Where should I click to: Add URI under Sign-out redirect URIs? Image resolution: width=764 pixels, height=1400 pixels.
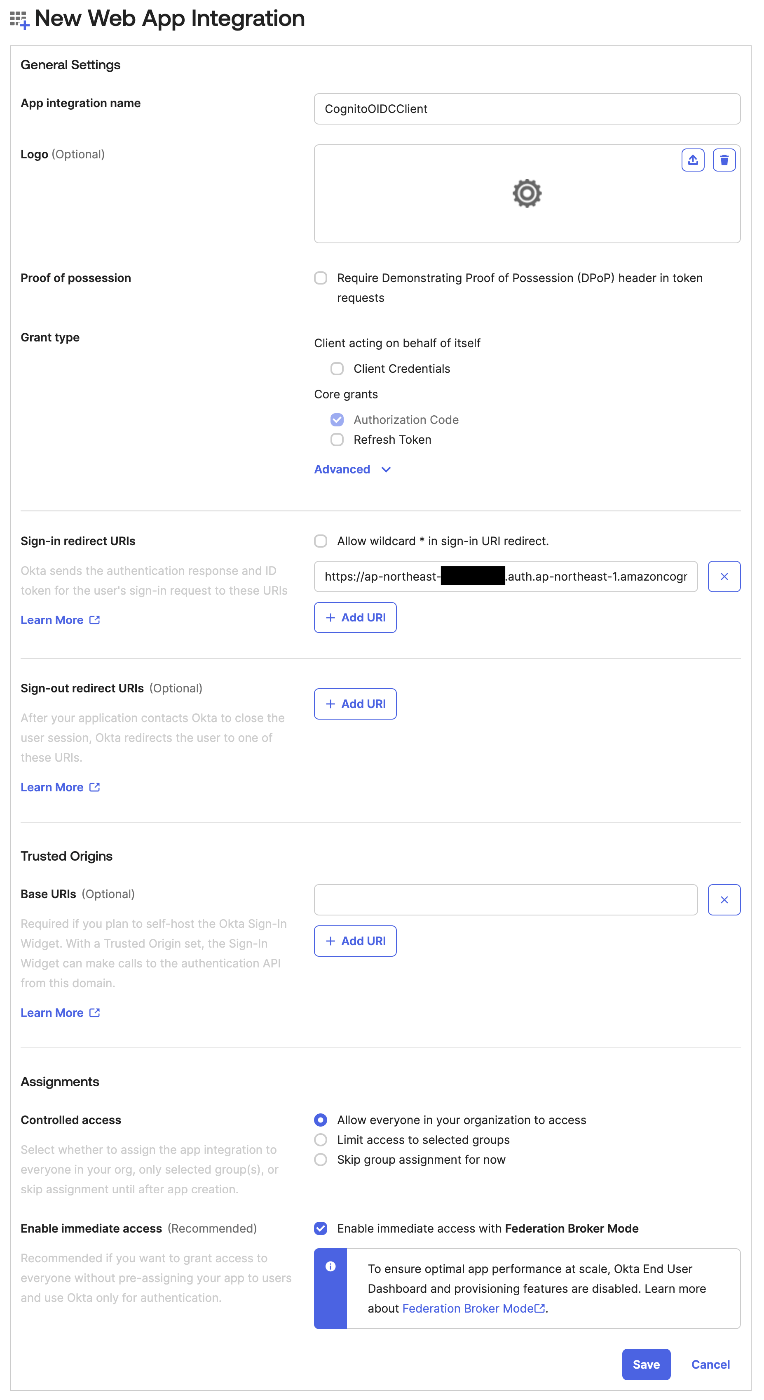click(355, 704)
